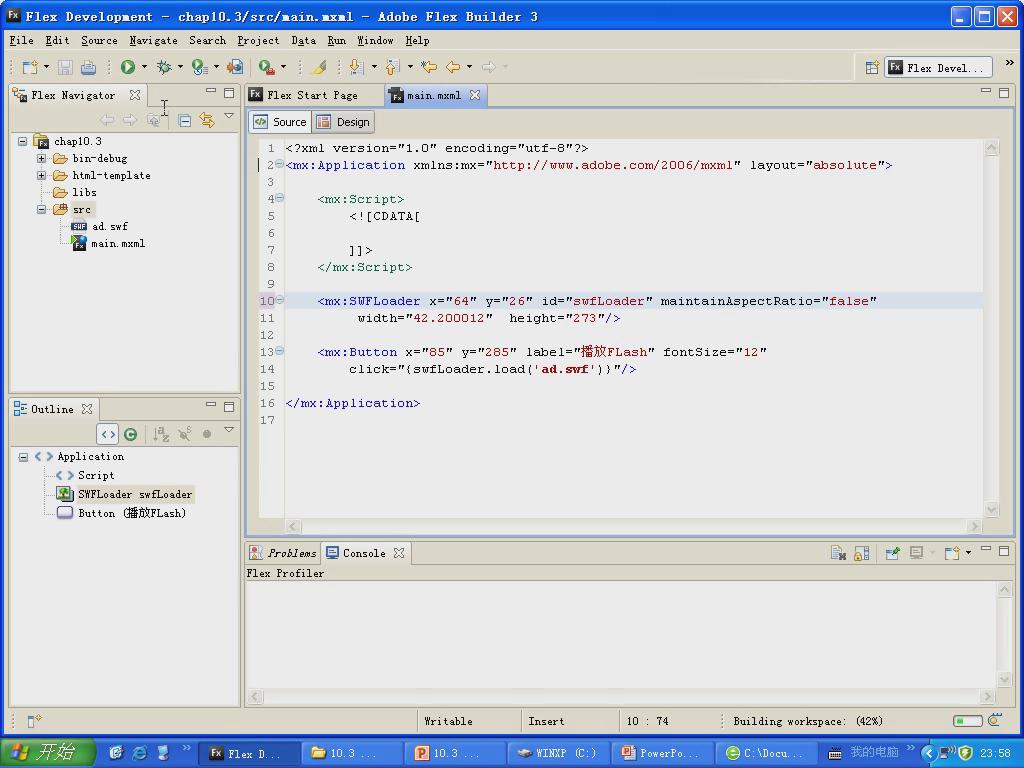
Task: Toggle the Scroll Lock console icon
Action: coord(862,553)
